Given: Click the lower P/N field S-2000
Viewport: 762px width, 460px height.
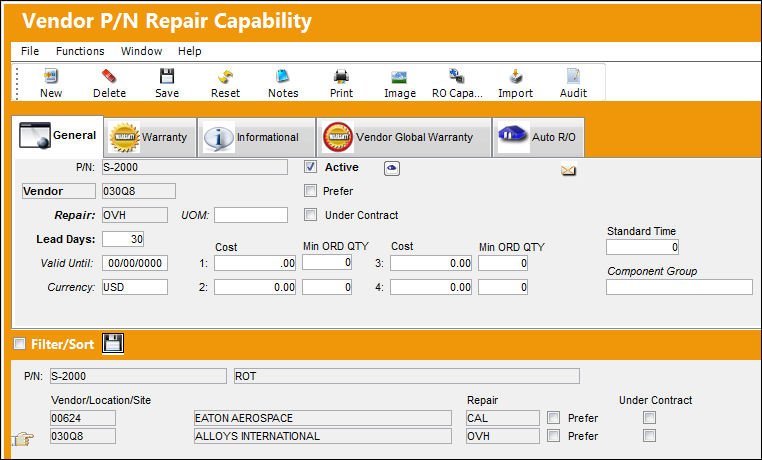Looking at the screenshot, I should pyautogui.click(x=138, y=376).
